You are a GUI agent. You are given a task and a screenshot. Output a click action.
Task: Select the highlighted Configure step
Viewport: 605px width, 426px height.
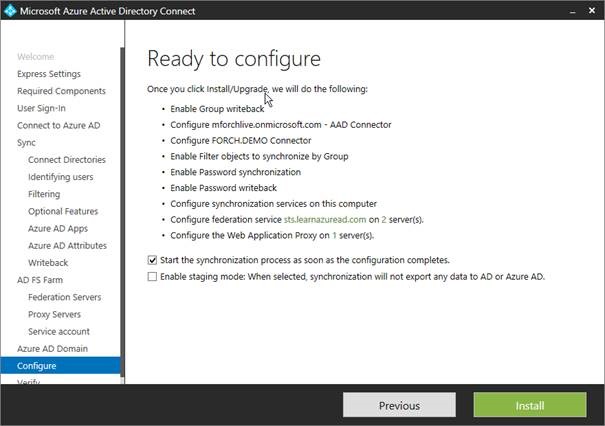[60, 365]
